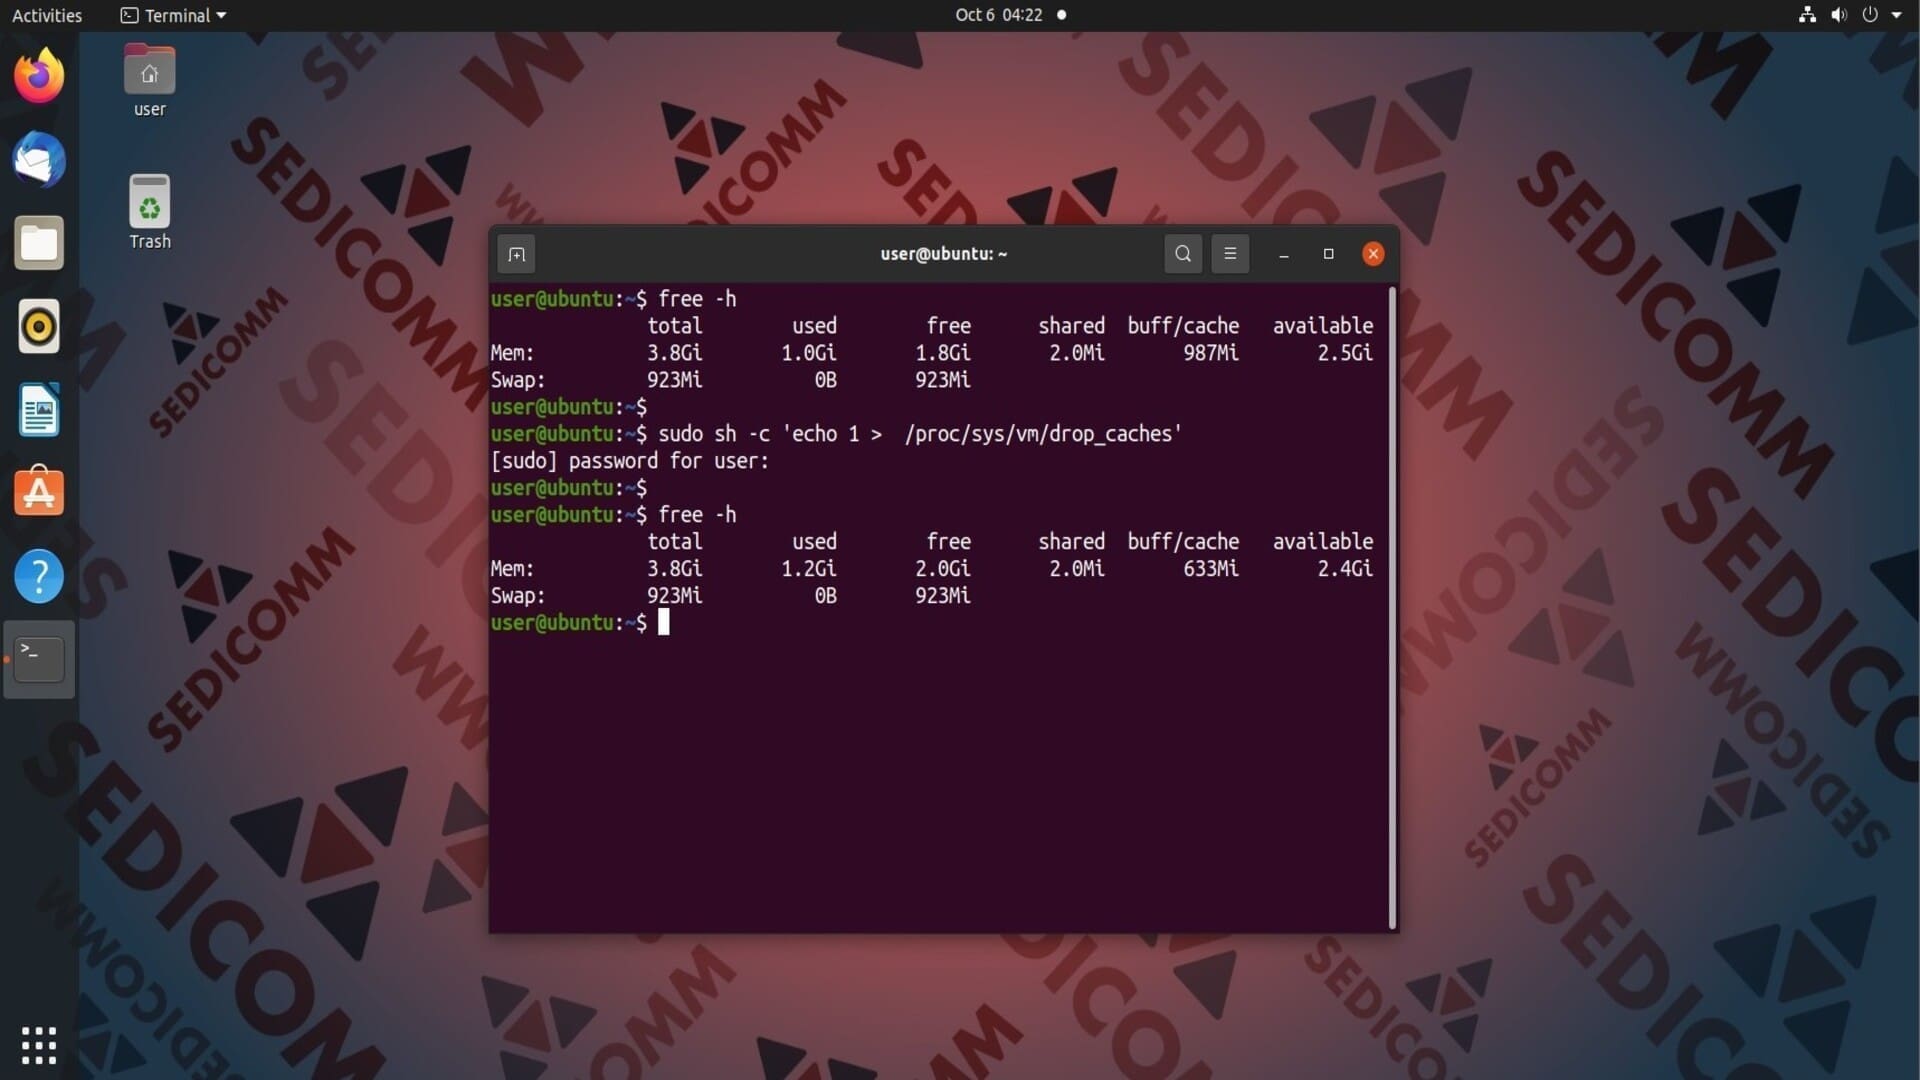Show the applications grid
Viewport: 1920px width, 1080px height.
click(39, 1045)
